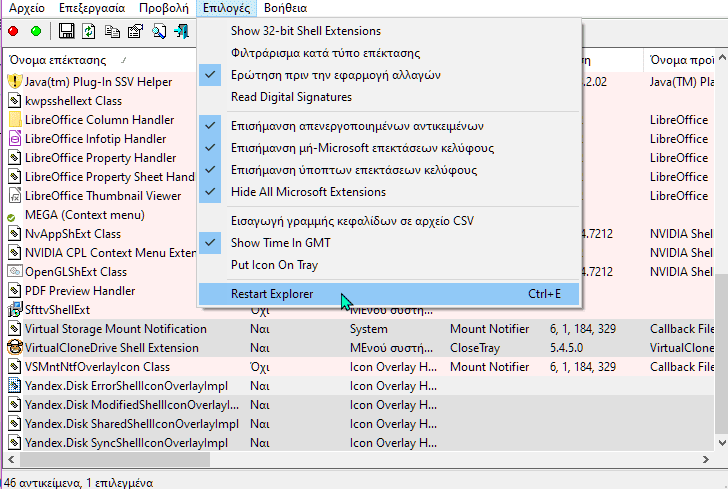728x489 pixels.
Task: Toggle Επισήμανση ύποπτων επεκτάσεων κελύφους
Action: pyautogui.click(x=389, y=170)
